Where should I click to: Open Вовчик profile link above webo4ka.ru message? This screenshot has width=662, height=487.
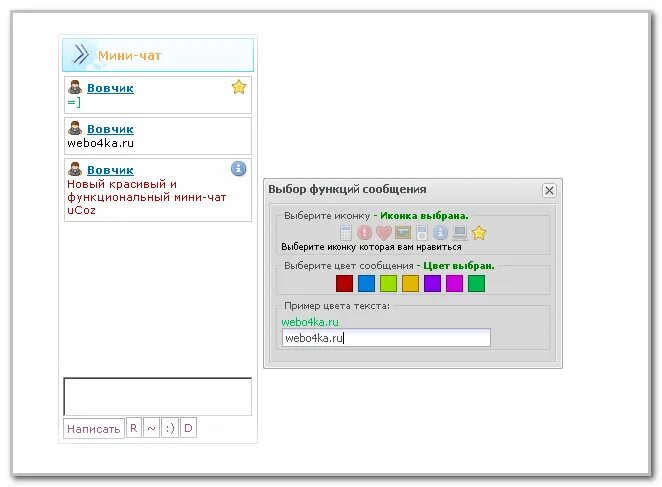(x=110, y=129)
